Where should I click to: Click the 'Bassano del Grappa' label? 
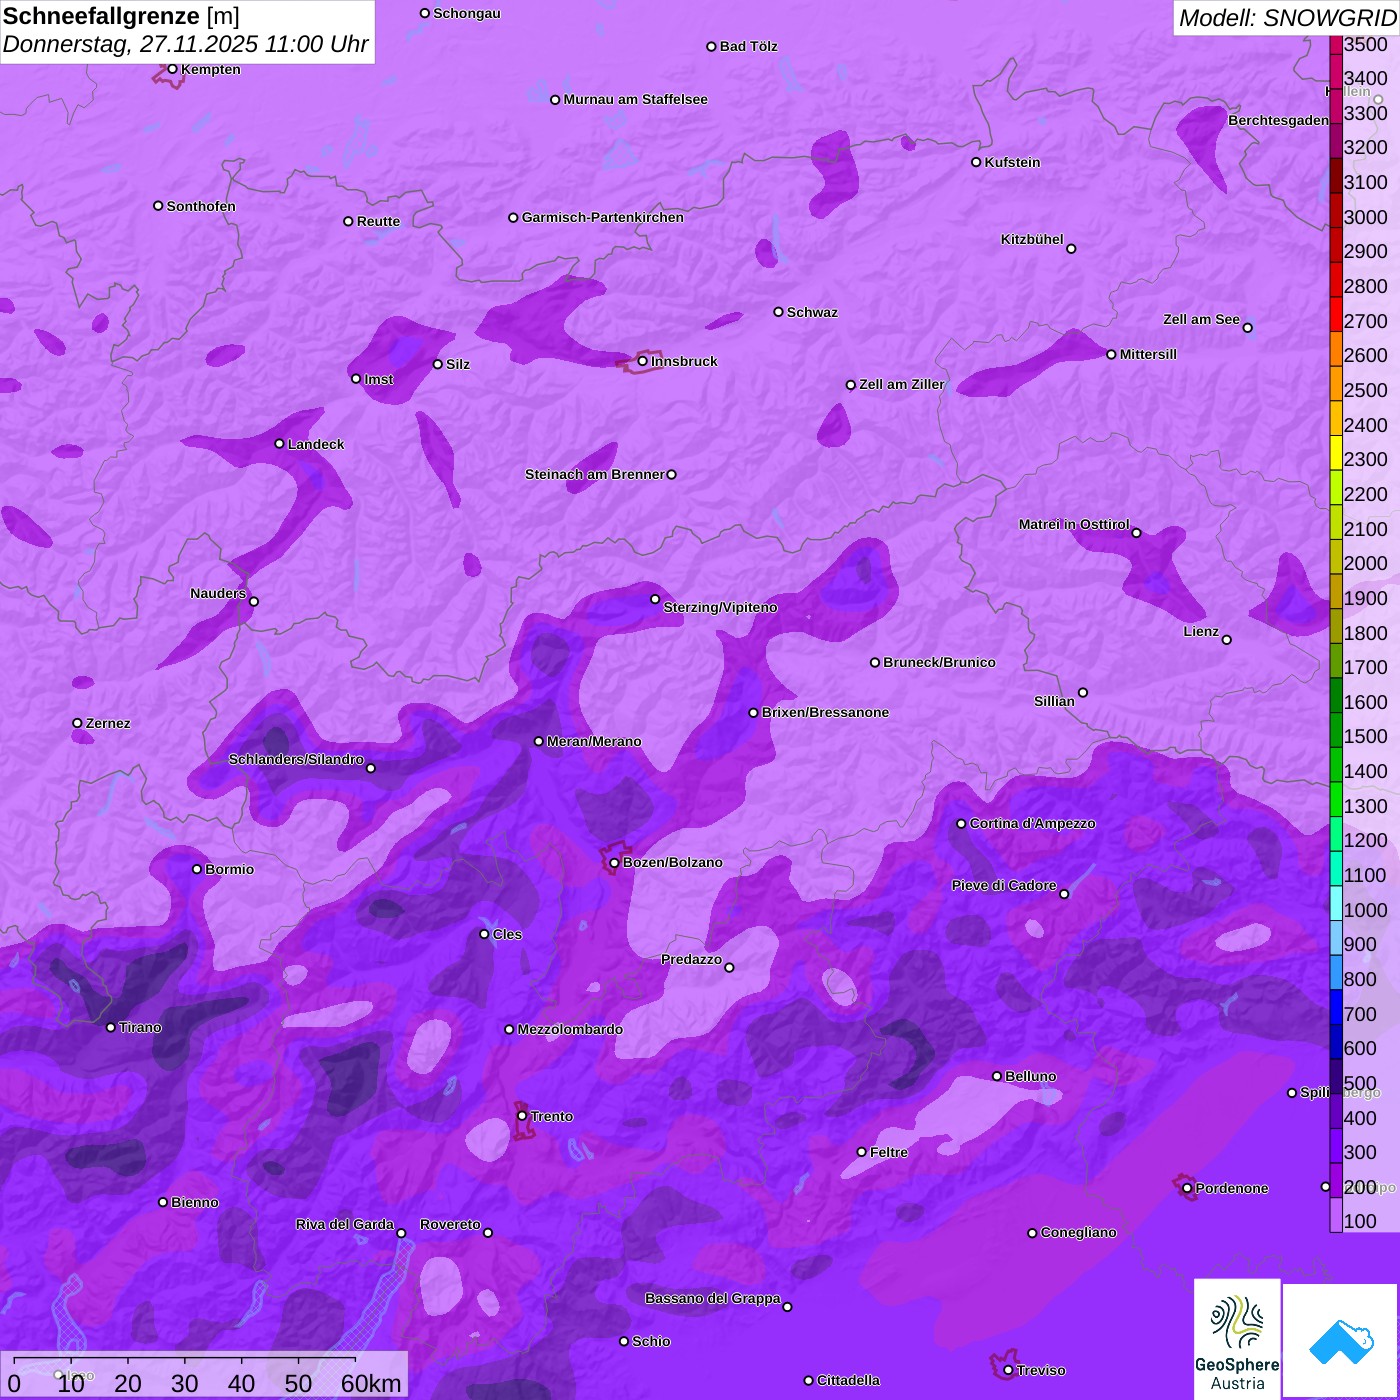(x=713, y=1298)
